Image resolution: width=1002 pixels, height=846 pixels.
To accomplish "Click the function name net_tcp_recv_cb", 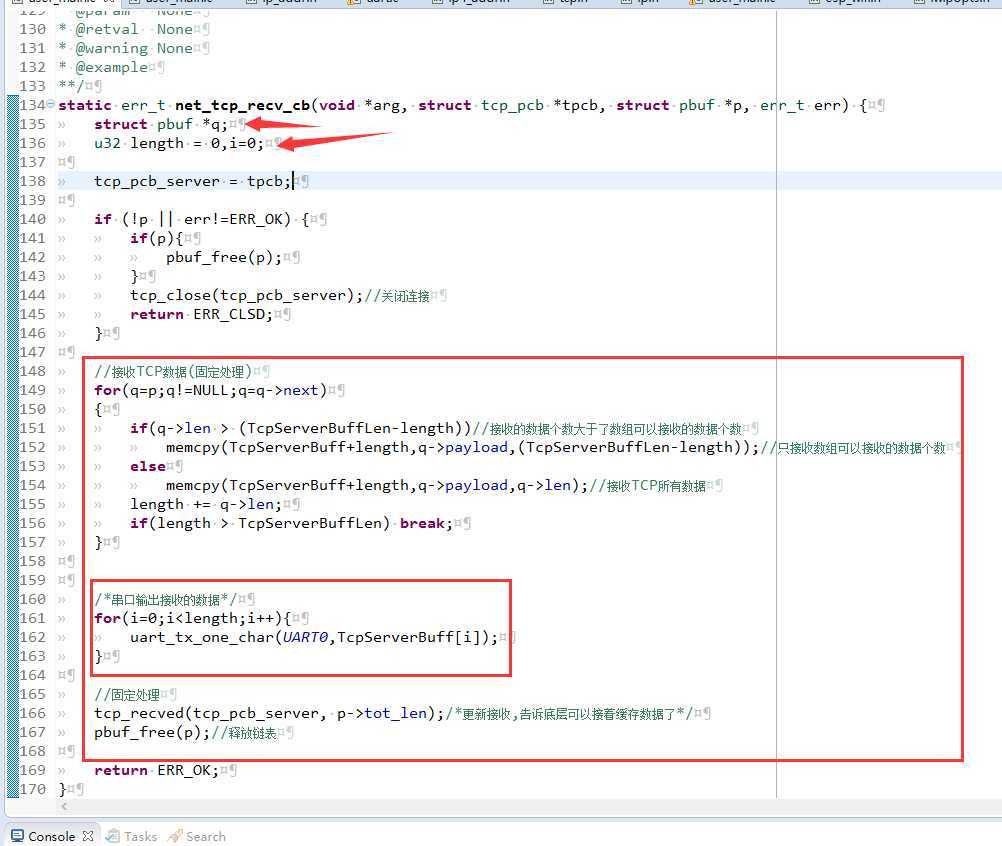I will coord(243,105).
